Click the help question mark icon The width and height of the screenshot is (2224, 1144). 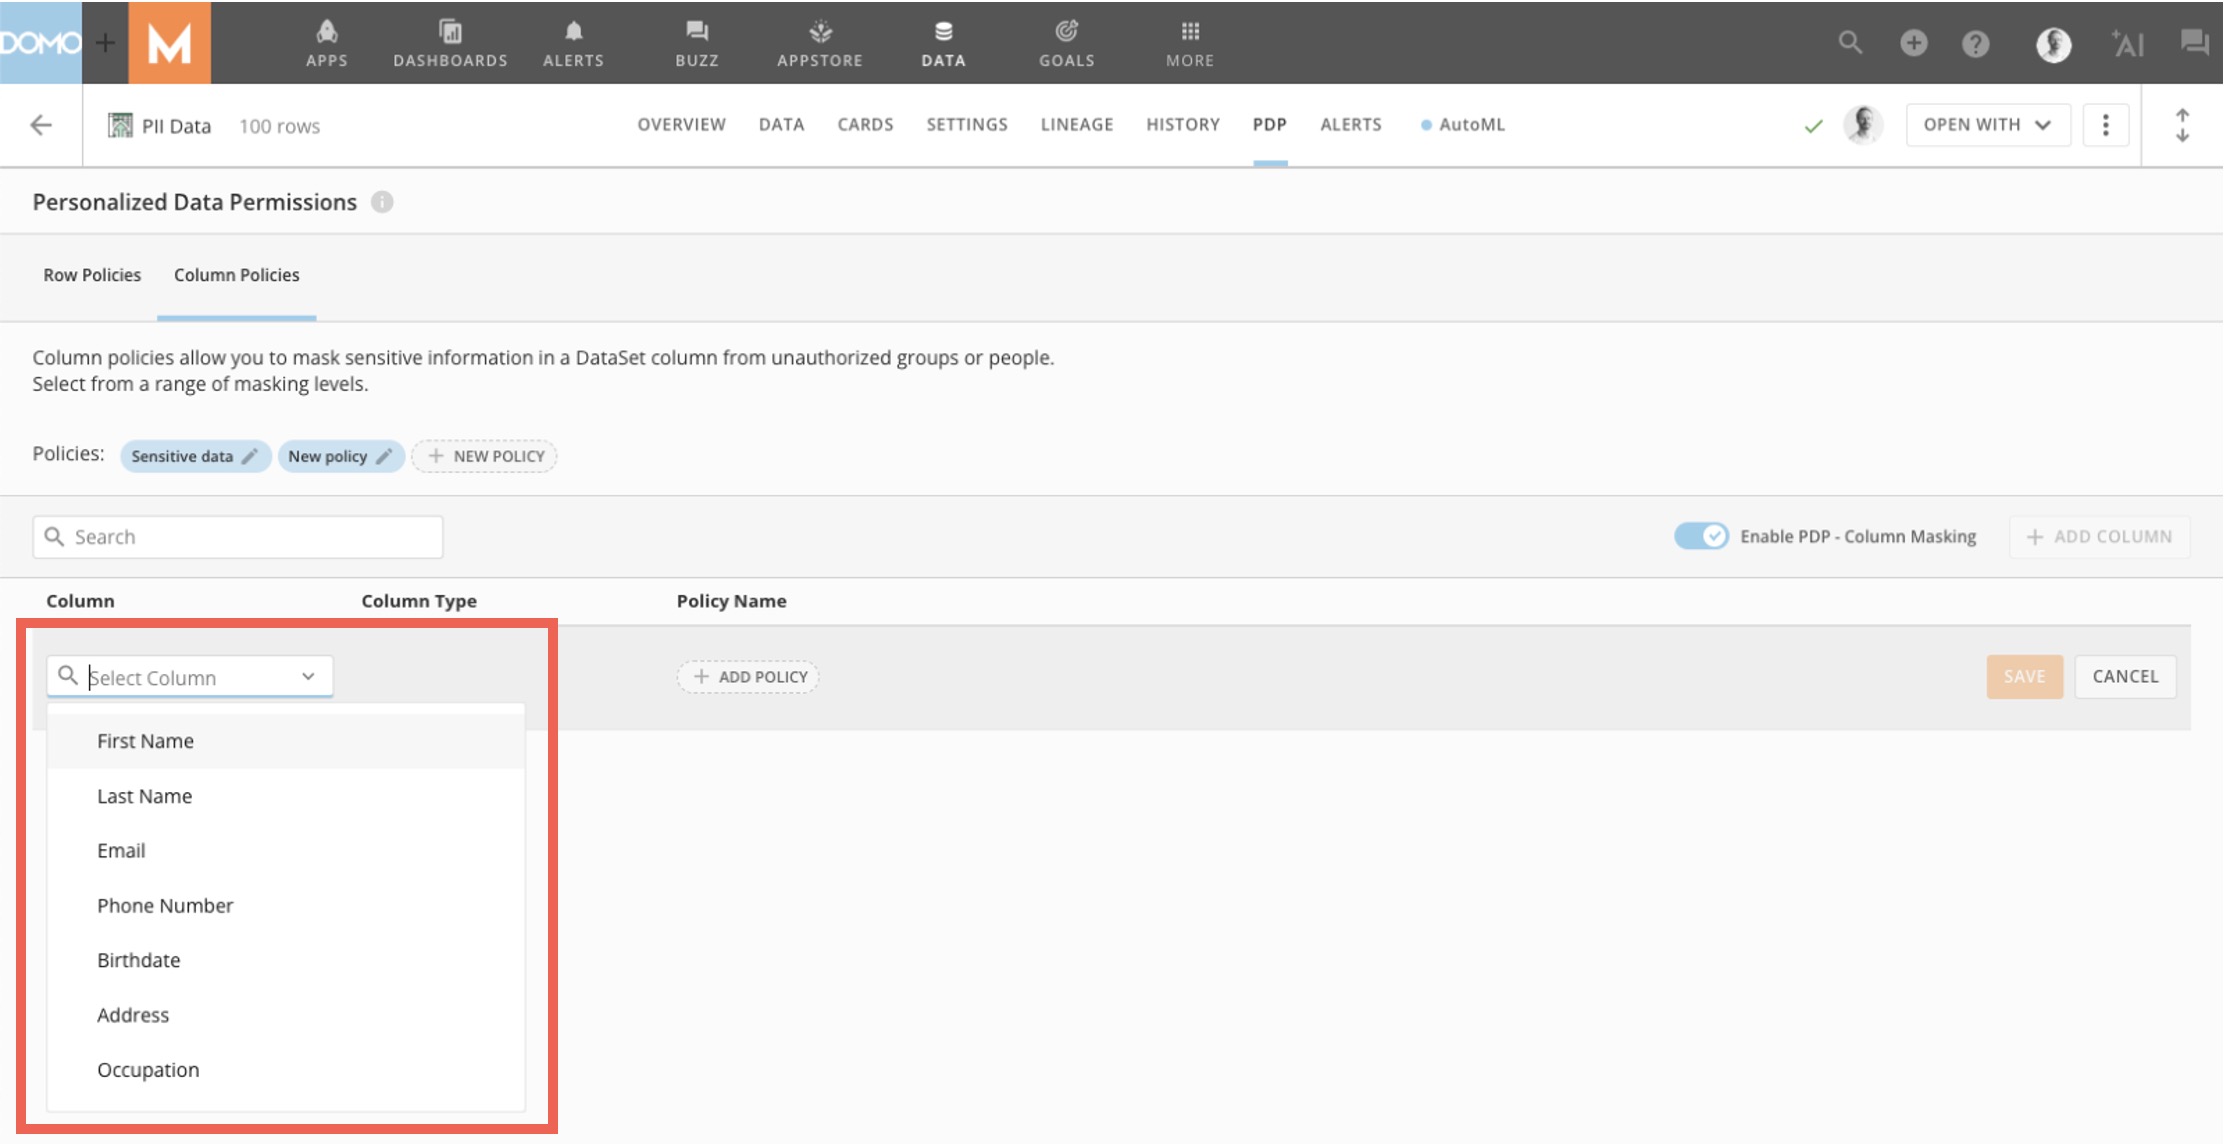click(x=1976, y=44)
